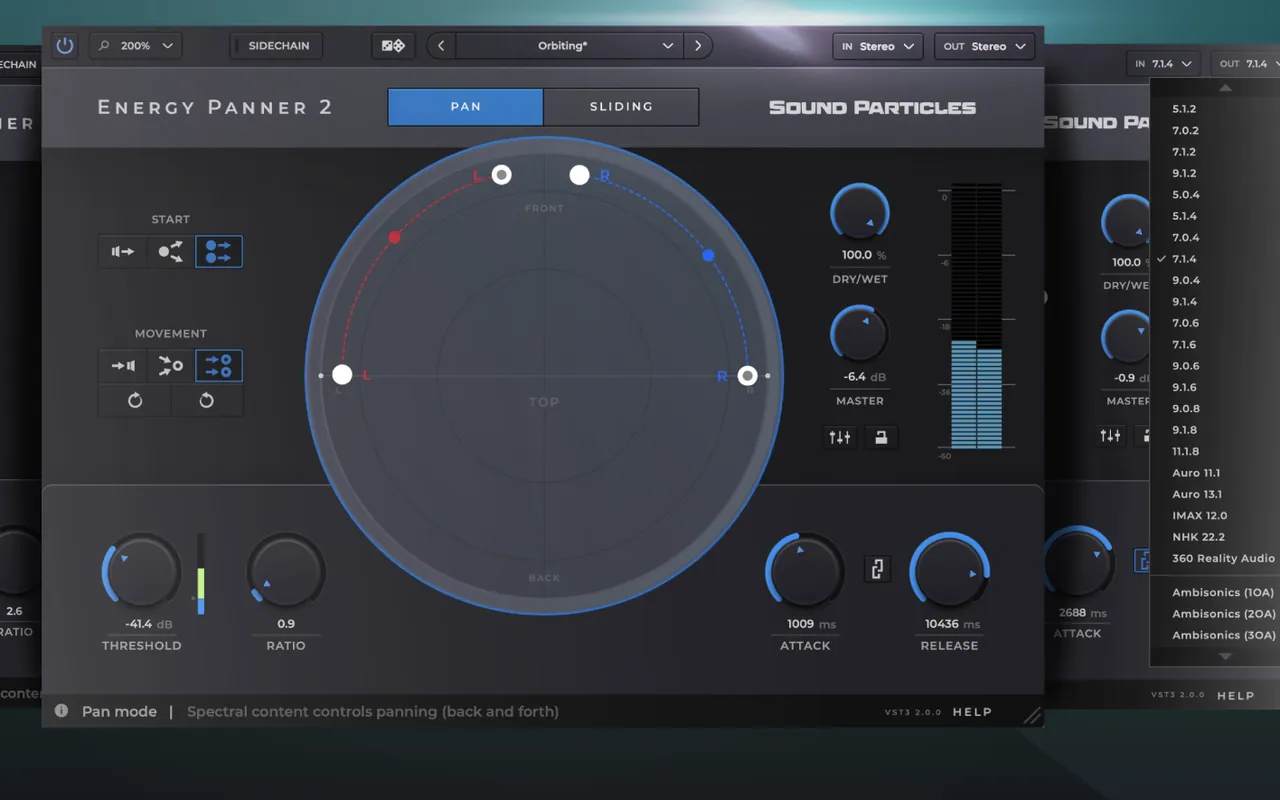The height and width of the screenshot is (800, 1280).
Task: Toggle the Sidechain button
Action: (x=276, y=46)
